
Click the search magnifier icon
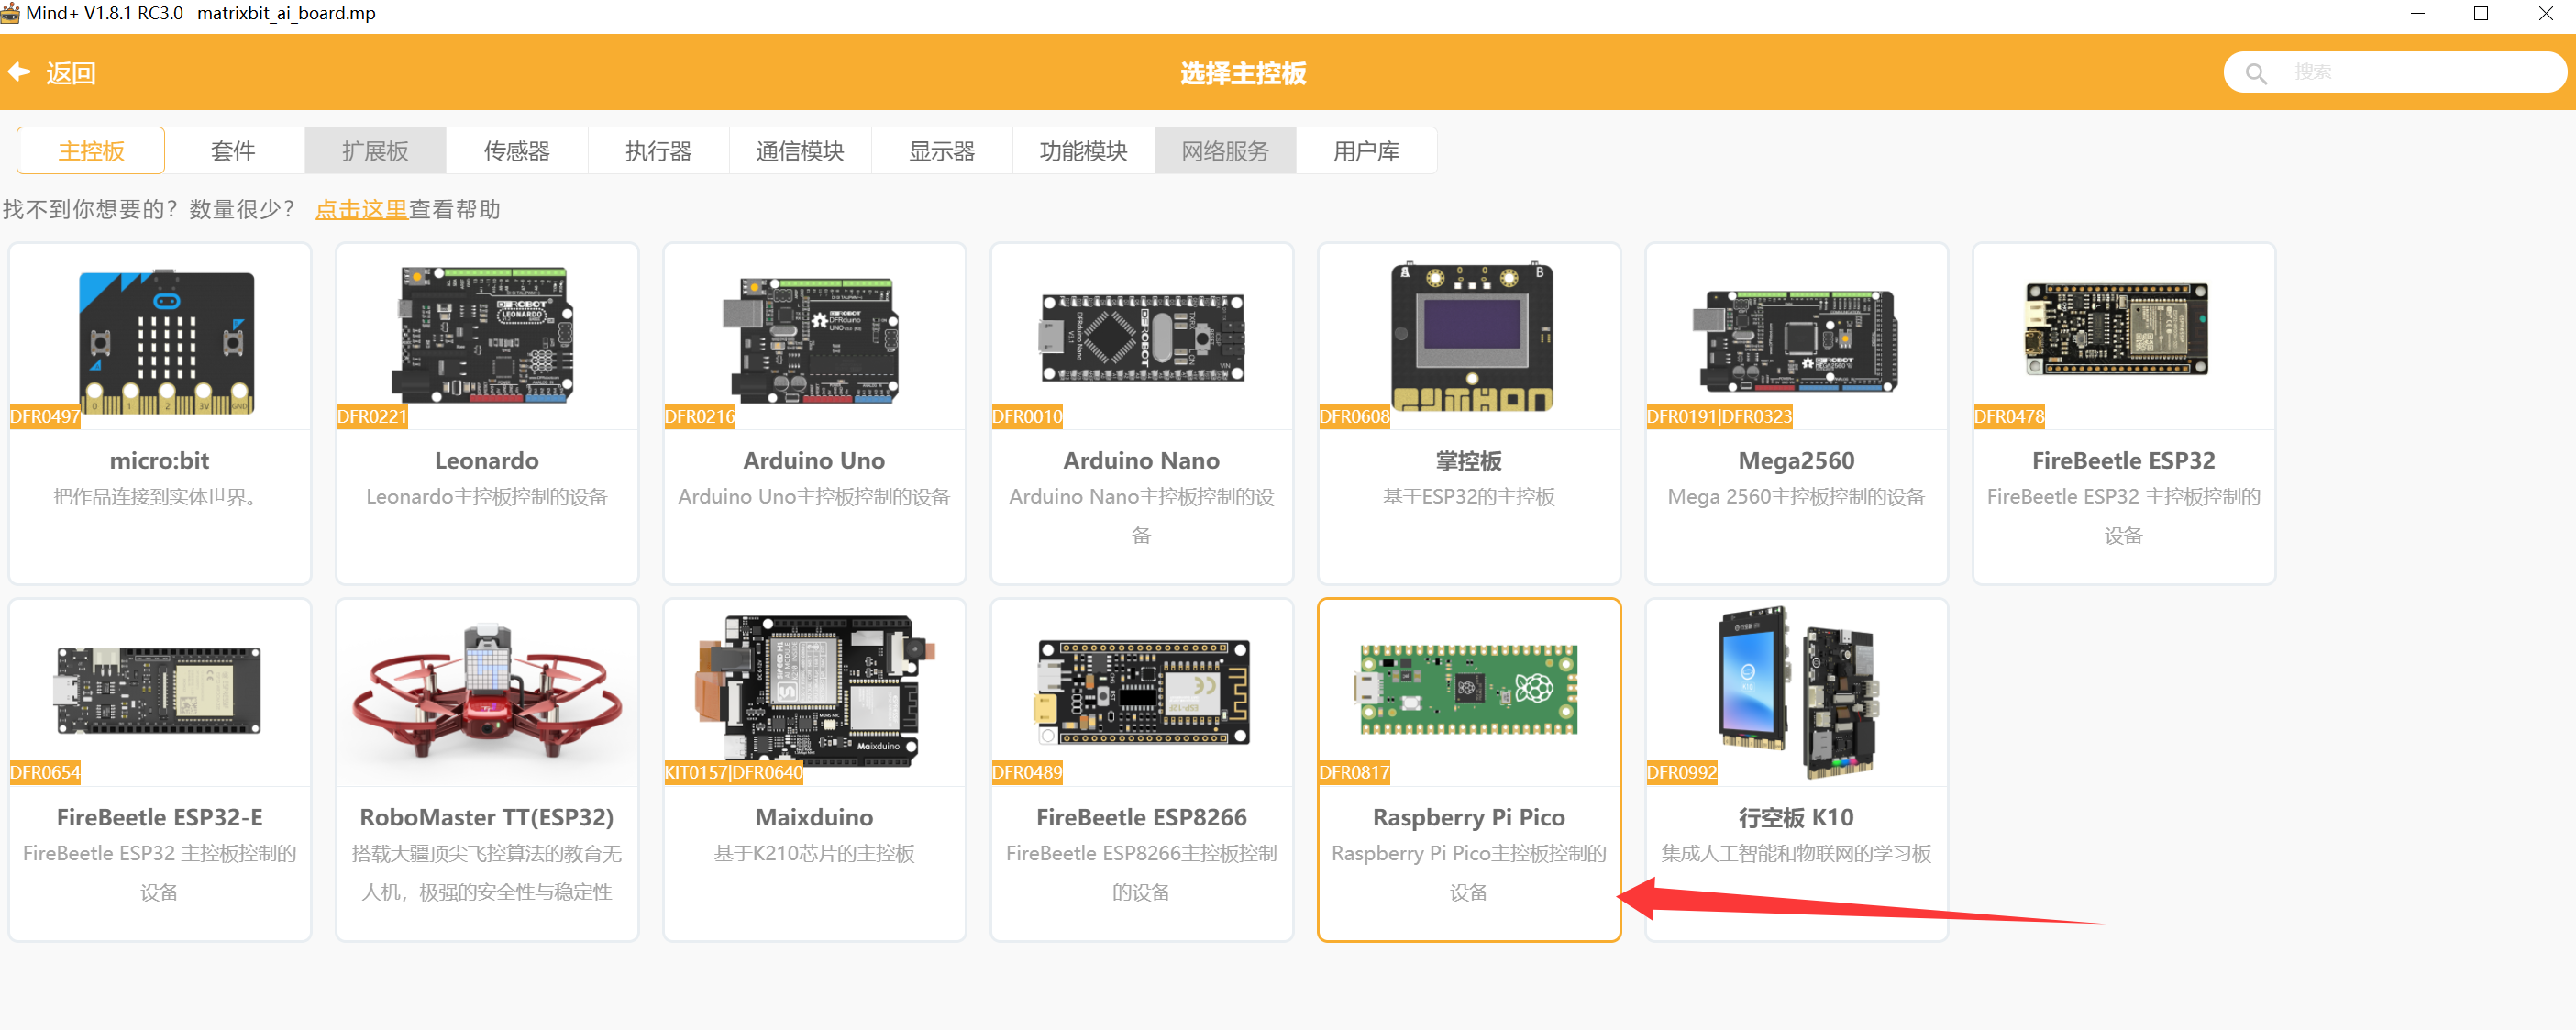point(2256,73)
